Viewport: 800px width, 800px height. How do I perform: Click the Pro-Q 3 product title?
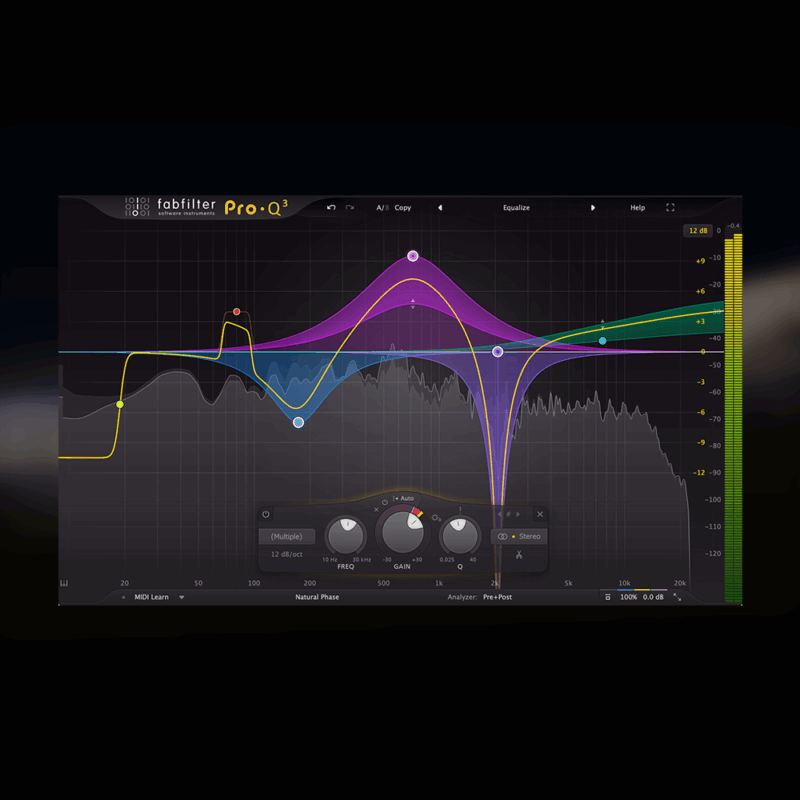point(256,208)
